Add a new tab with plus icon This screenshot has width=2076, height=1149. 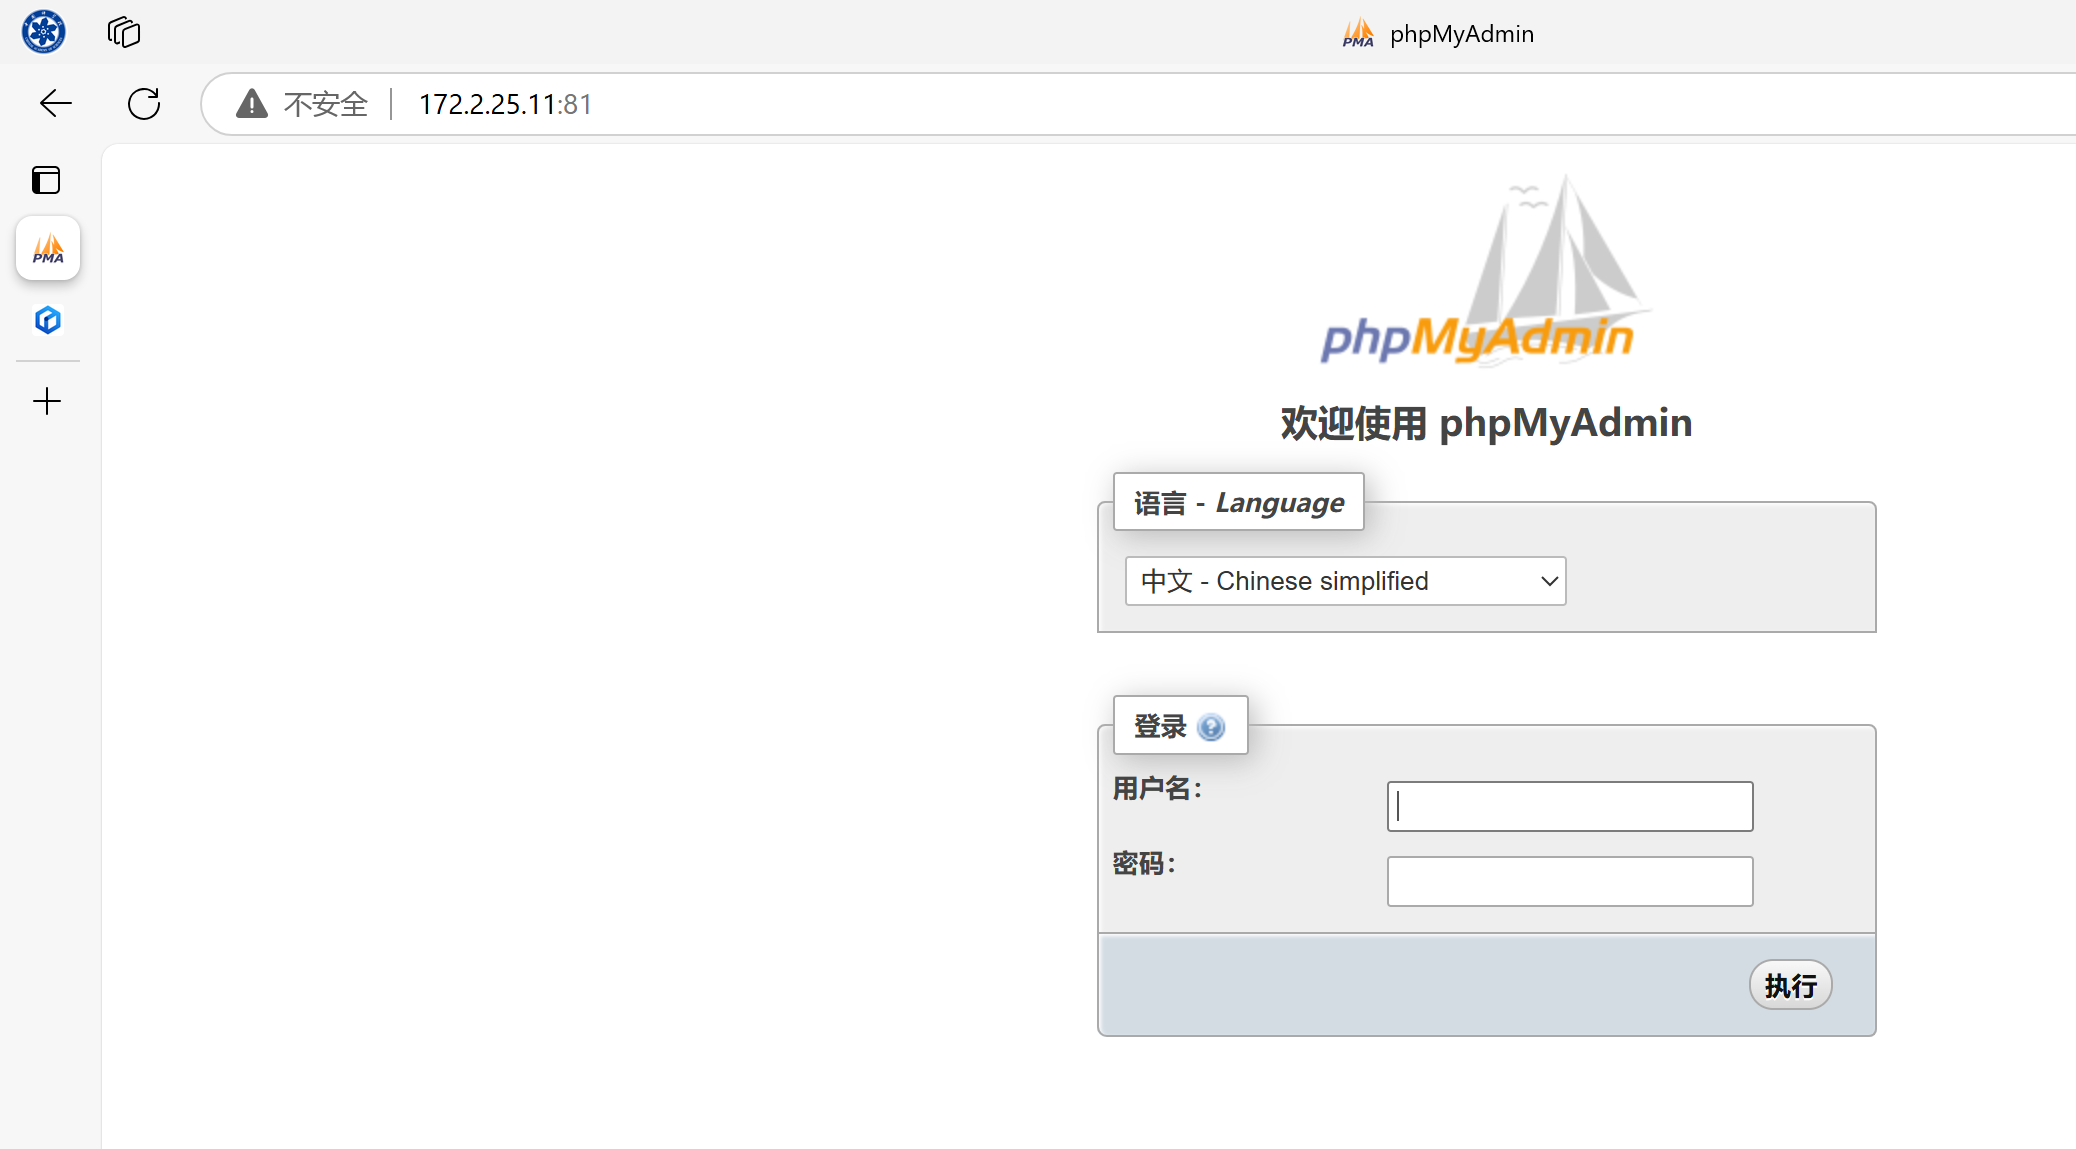47,401
